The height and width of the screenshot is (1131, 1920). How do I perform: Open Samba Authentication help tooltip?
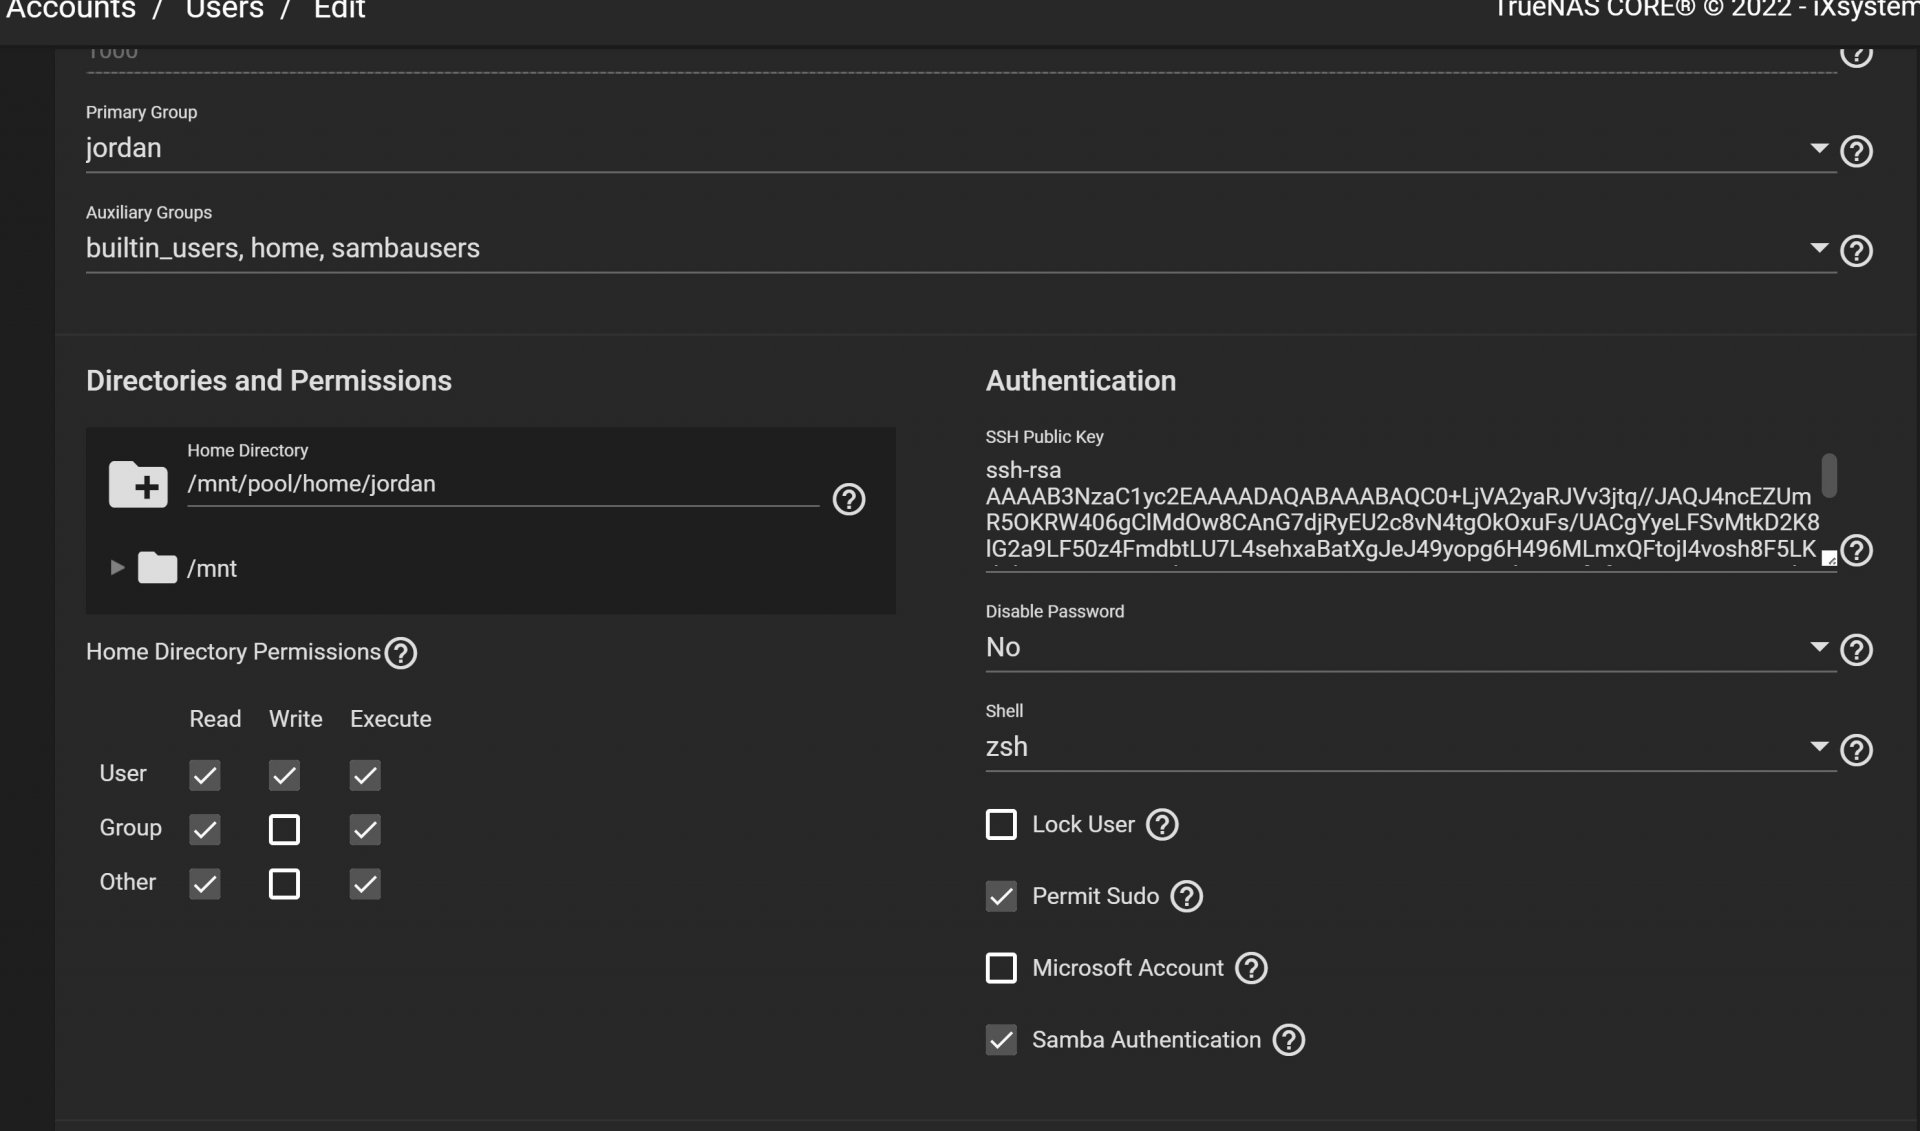[1289, 1040]
